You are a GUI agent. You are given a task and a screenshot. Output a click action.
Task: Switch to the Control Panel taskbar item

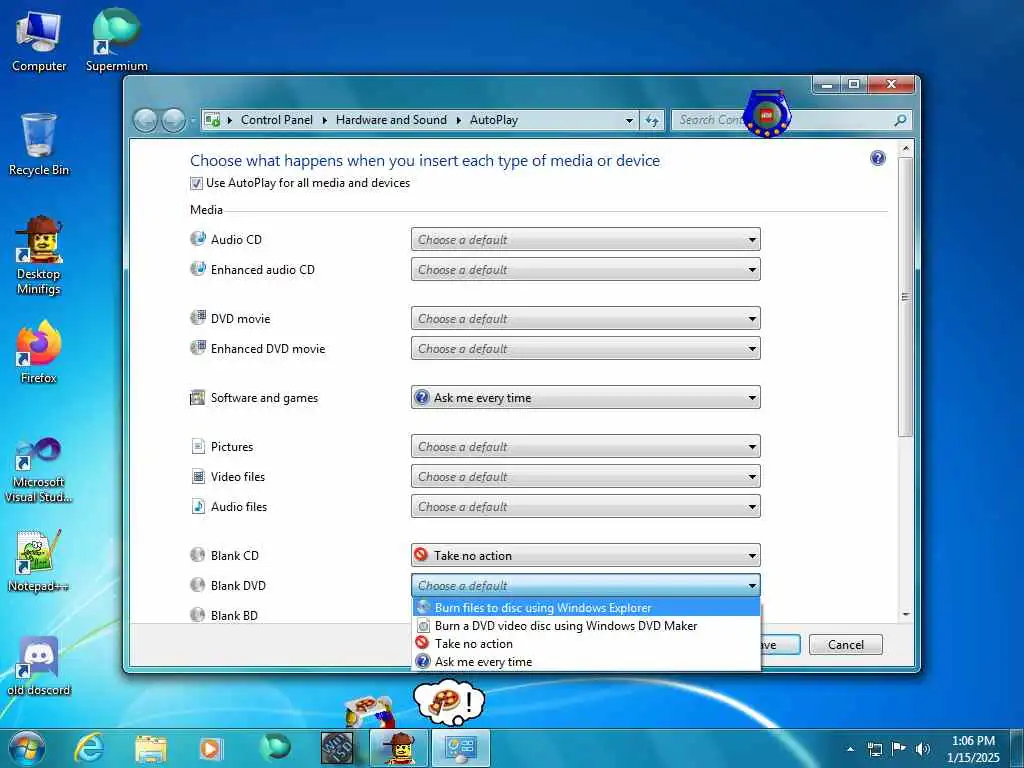461,748
